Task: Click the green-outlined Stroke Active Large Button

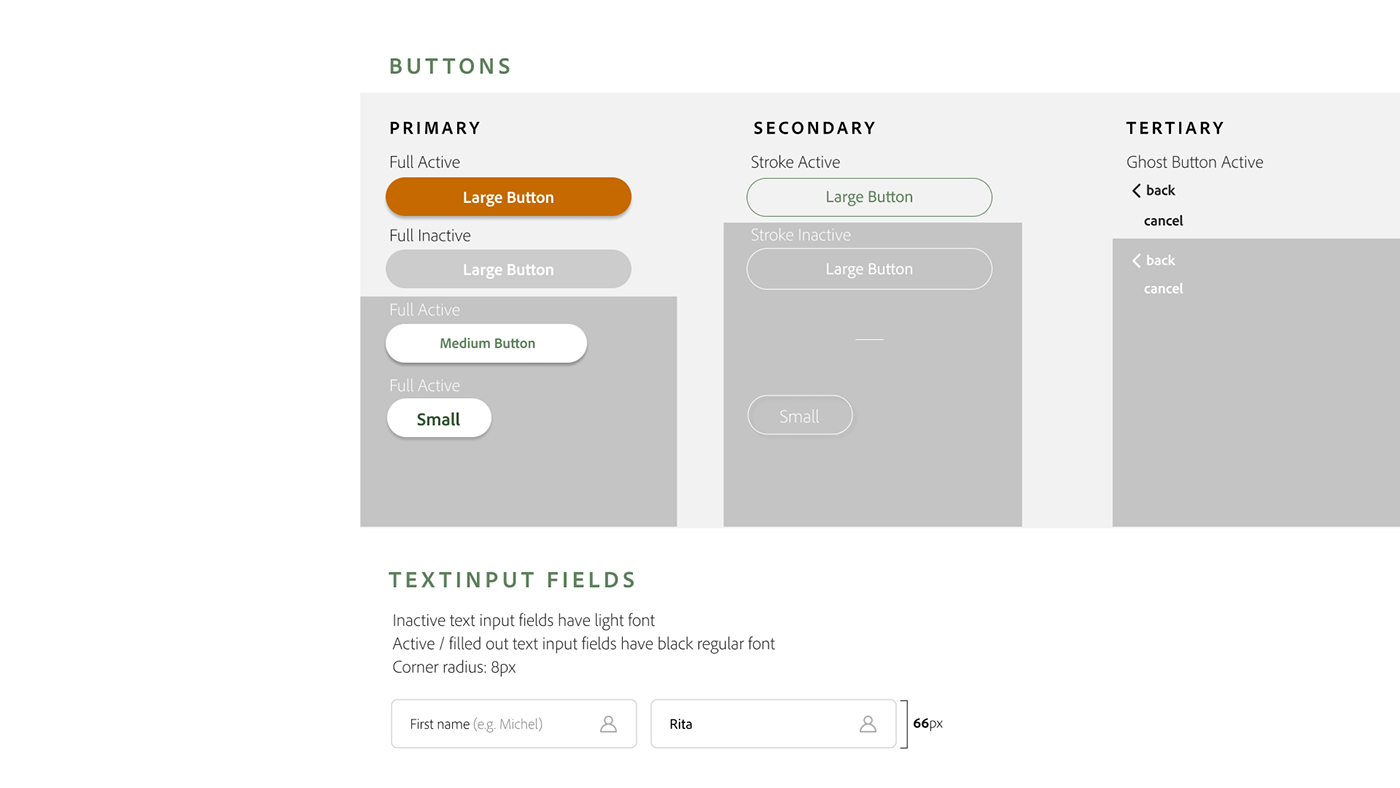Action: [869, 197]
